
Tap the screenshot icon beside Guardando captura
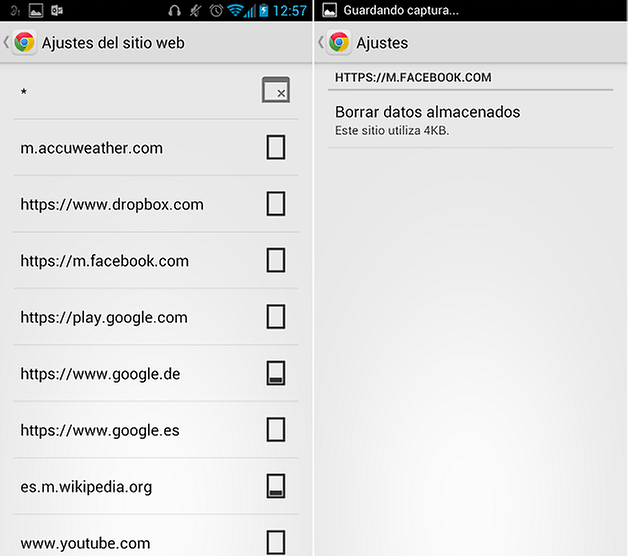pos(330,10)
